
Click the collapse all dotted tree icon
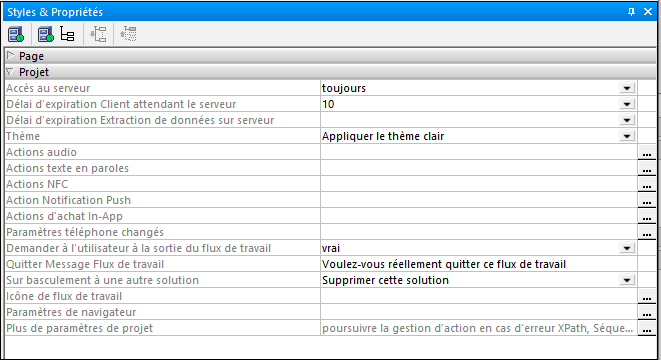pyautogui.click(x=128, y=34)
